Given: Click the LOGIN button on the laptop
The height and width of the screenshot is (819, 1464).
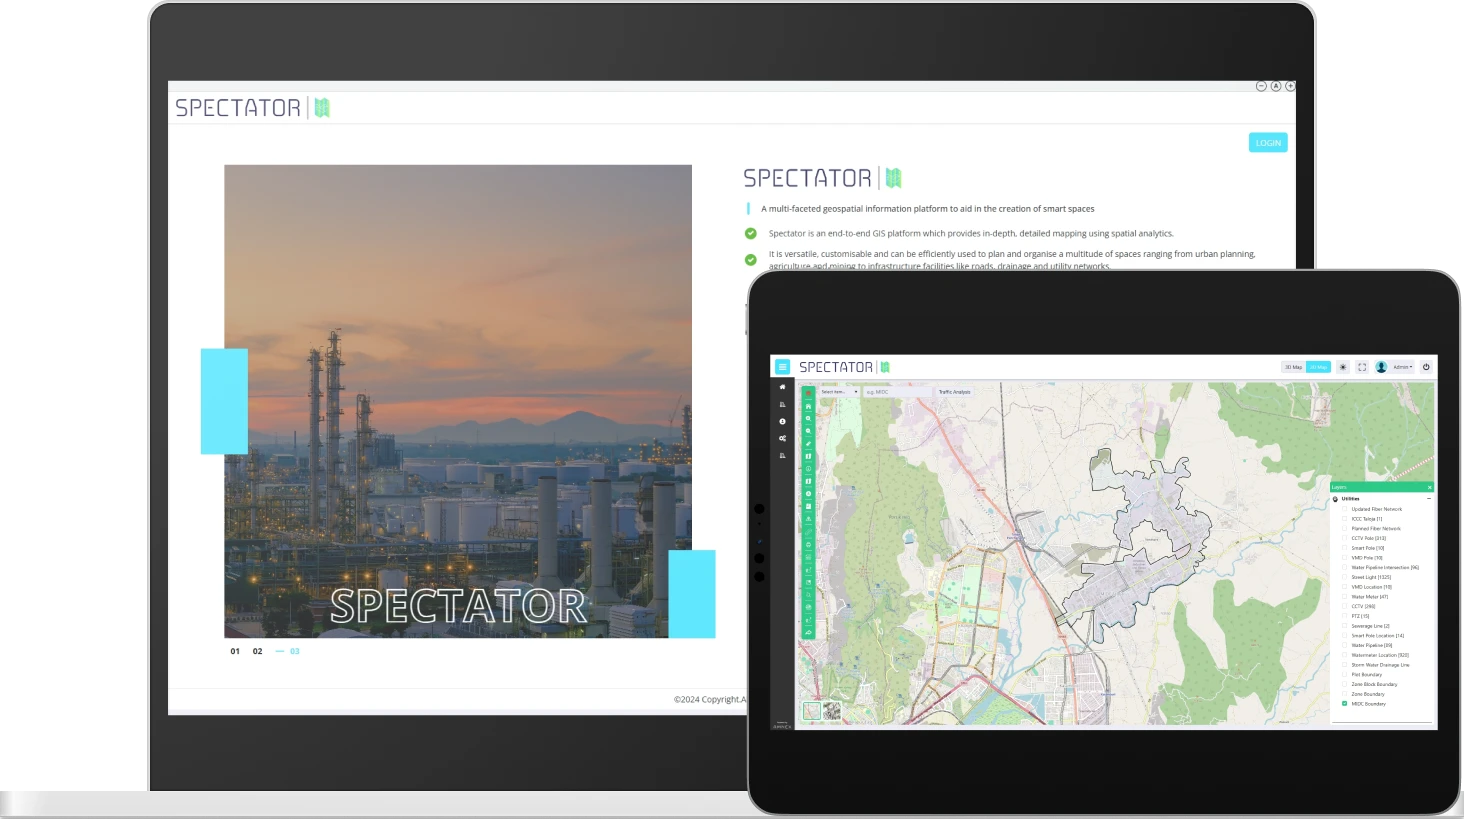Looking at the screenshot, I should point(1268,143).
